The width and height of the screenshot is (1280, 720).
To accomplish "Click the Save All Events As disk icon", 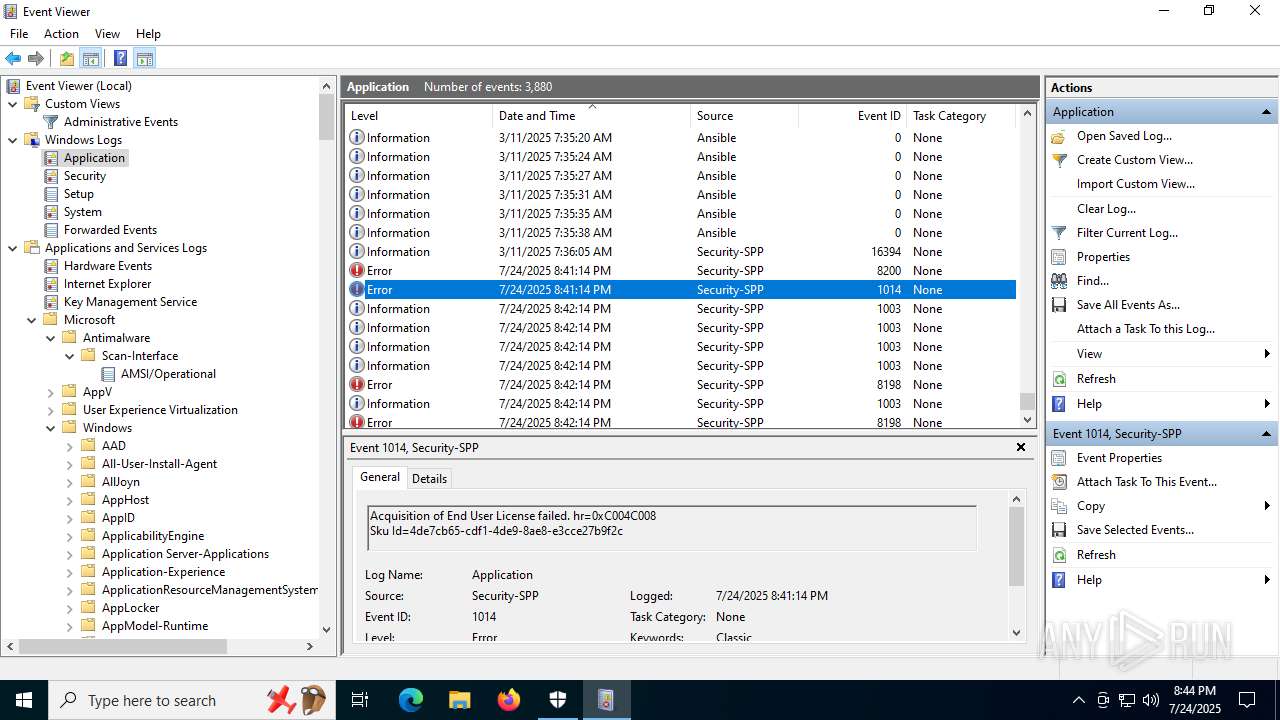I will (1060, 305).
